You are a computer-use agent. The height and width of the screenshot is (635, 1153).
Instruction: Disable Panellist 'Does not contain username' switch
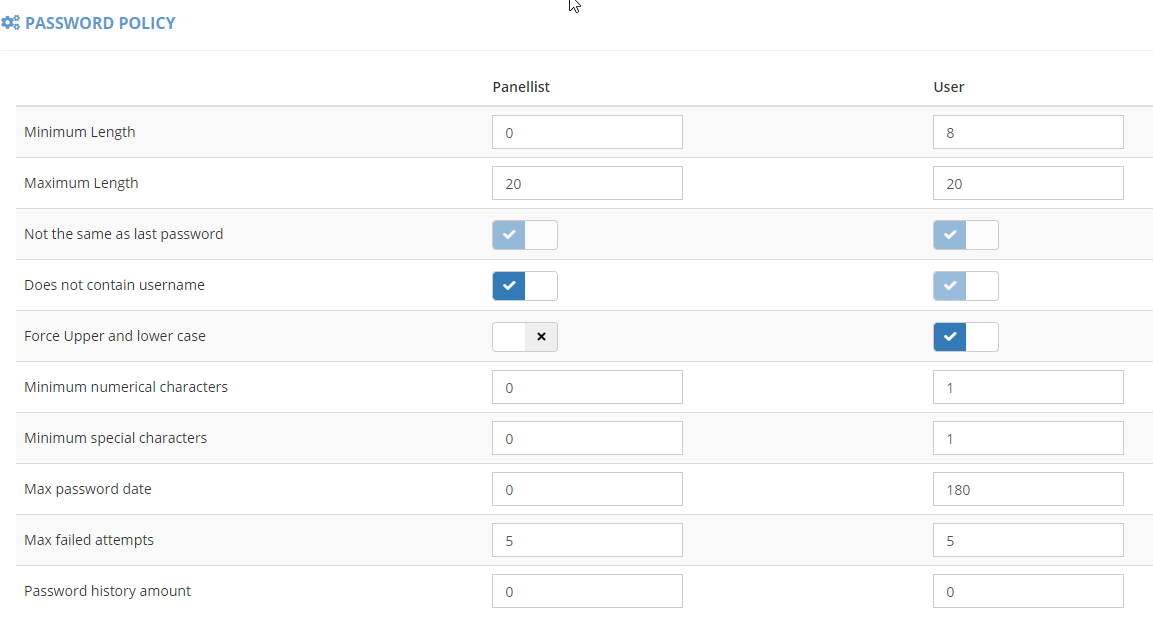[524, 286]
